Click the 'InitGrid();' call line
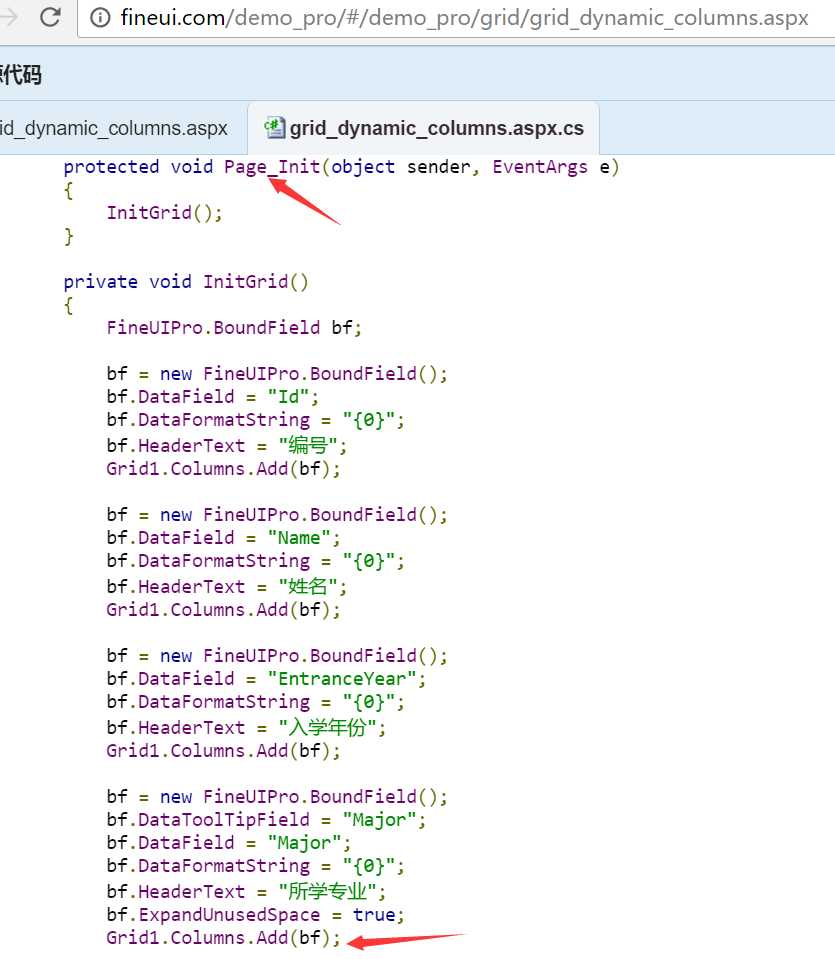 pos(165,213)
